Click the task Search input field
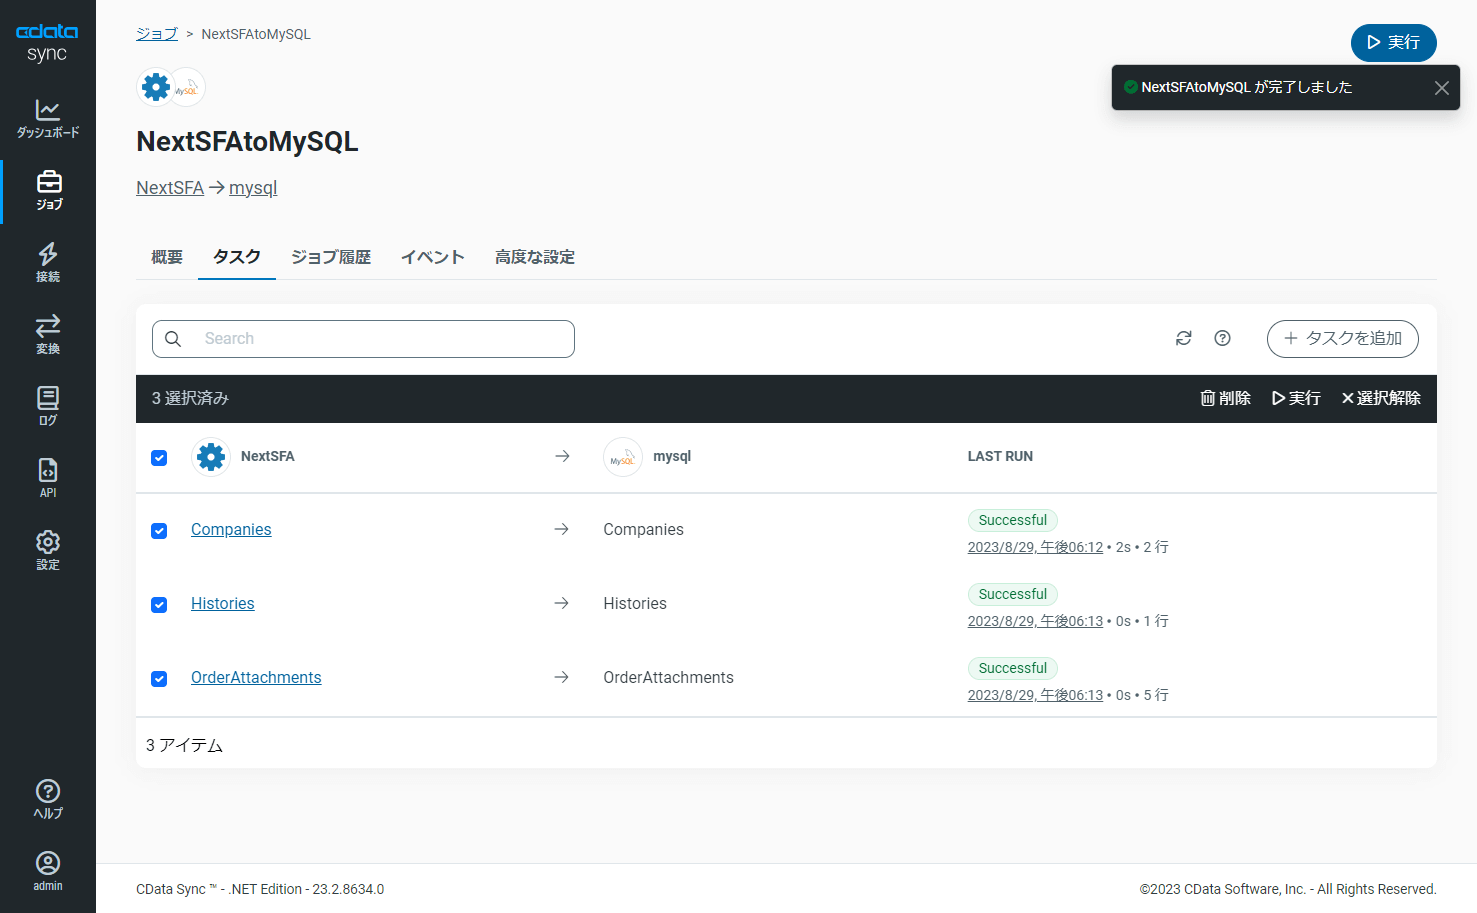Screen dimensions: 1477x913 pyautogui.click(x=363, y=339)
